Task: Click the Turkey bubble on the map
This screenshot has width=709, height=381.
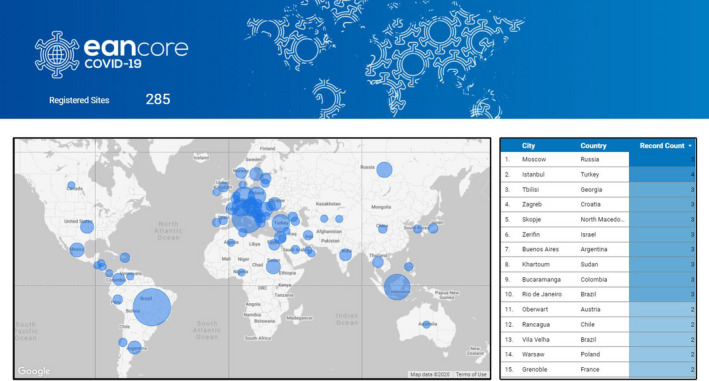Action: (281, 223)
